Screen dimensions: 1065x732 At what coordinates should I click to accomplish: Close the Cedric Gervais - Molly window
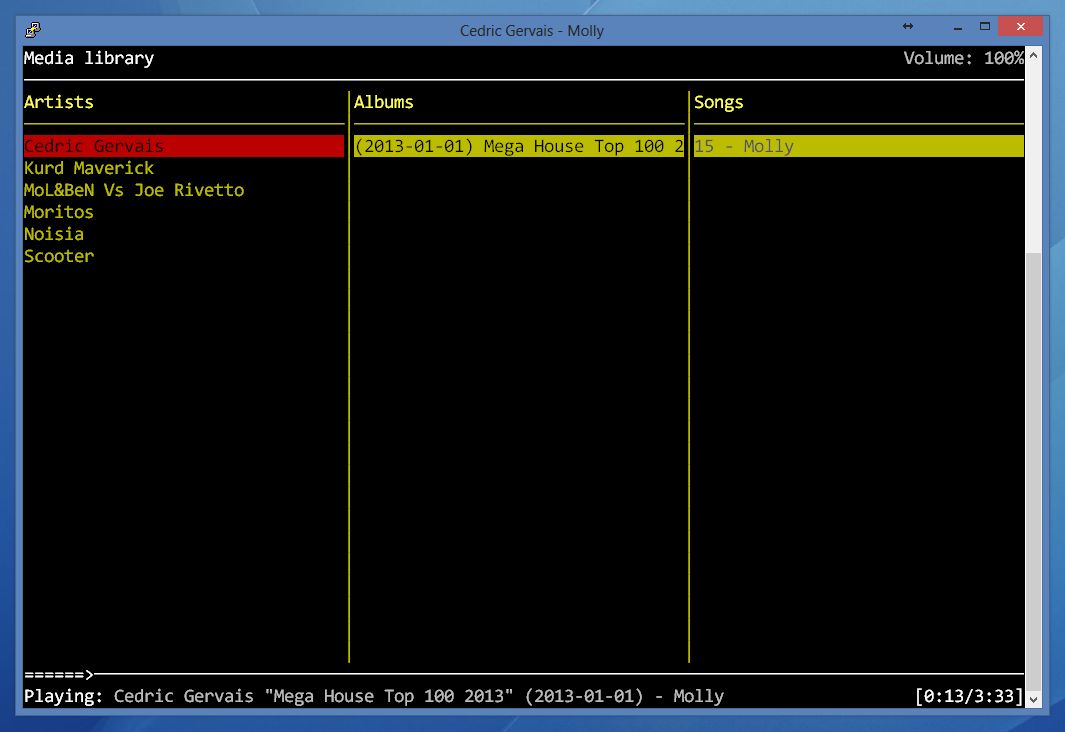tap(1021, 26)
